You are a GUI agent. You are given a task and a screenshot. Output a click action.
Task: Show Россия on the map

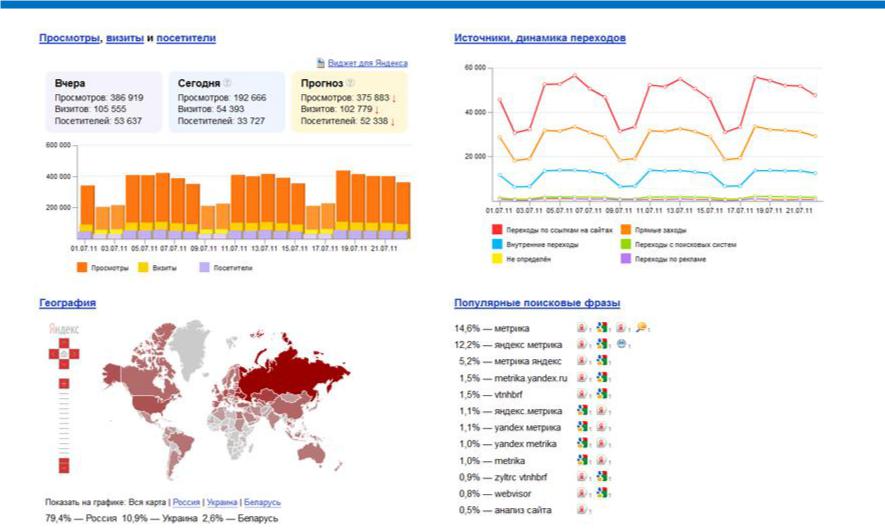click(x=186, y=502)
